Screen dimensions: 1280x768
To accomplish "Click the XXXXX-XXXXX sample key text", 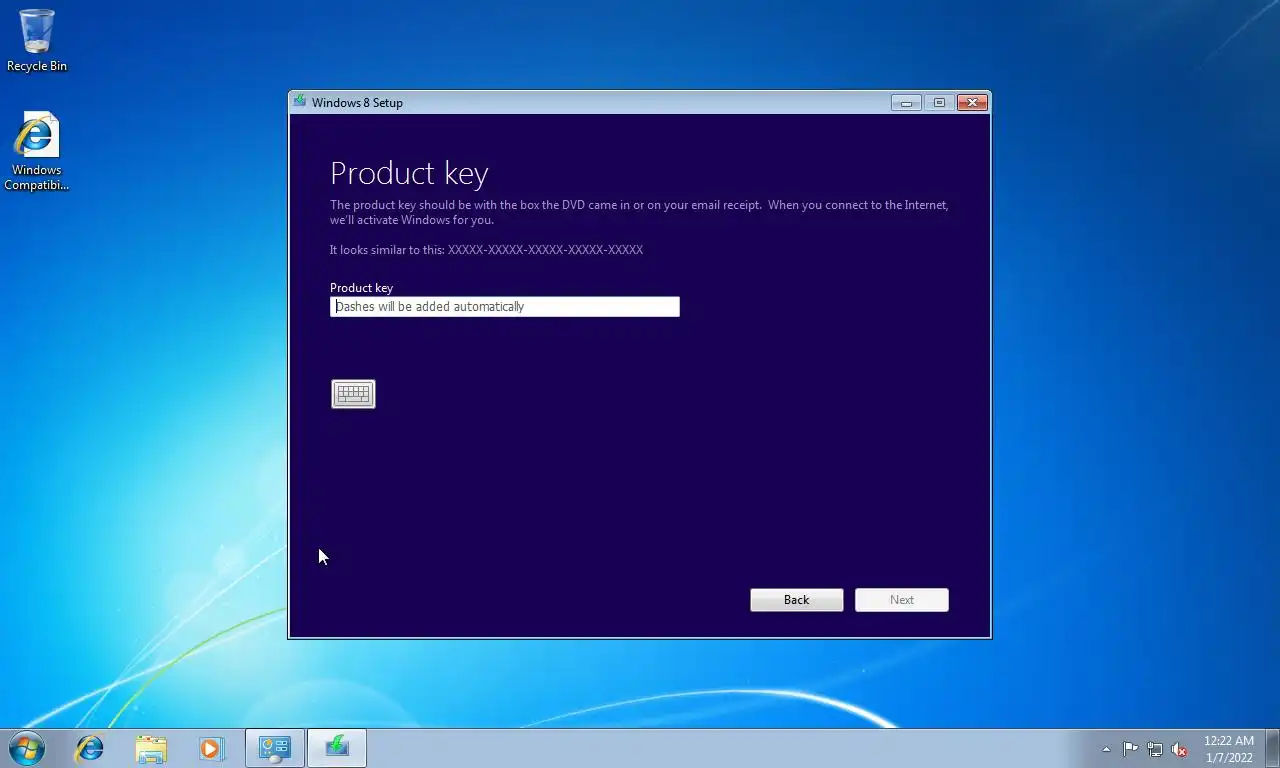I will pos(545,250).
